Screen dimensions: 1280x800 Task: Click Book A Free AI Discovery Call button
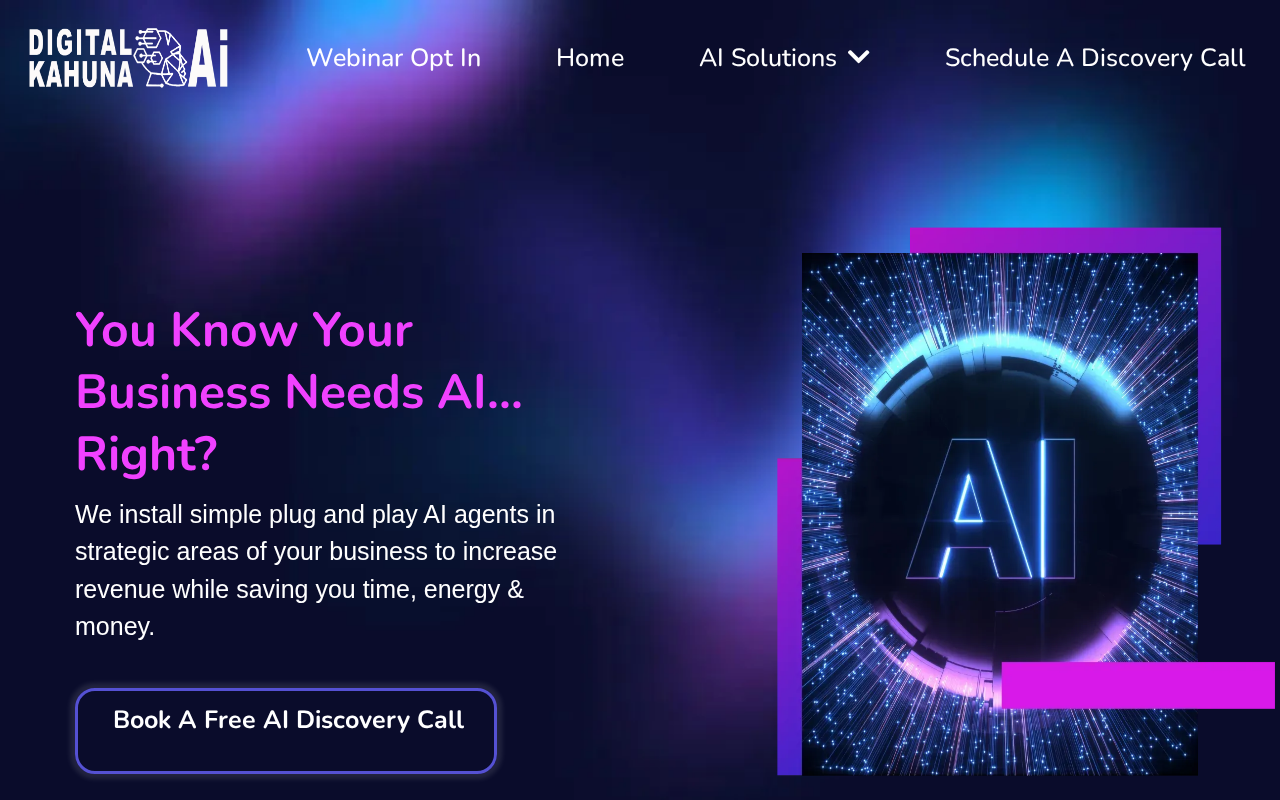coord(286,730)
